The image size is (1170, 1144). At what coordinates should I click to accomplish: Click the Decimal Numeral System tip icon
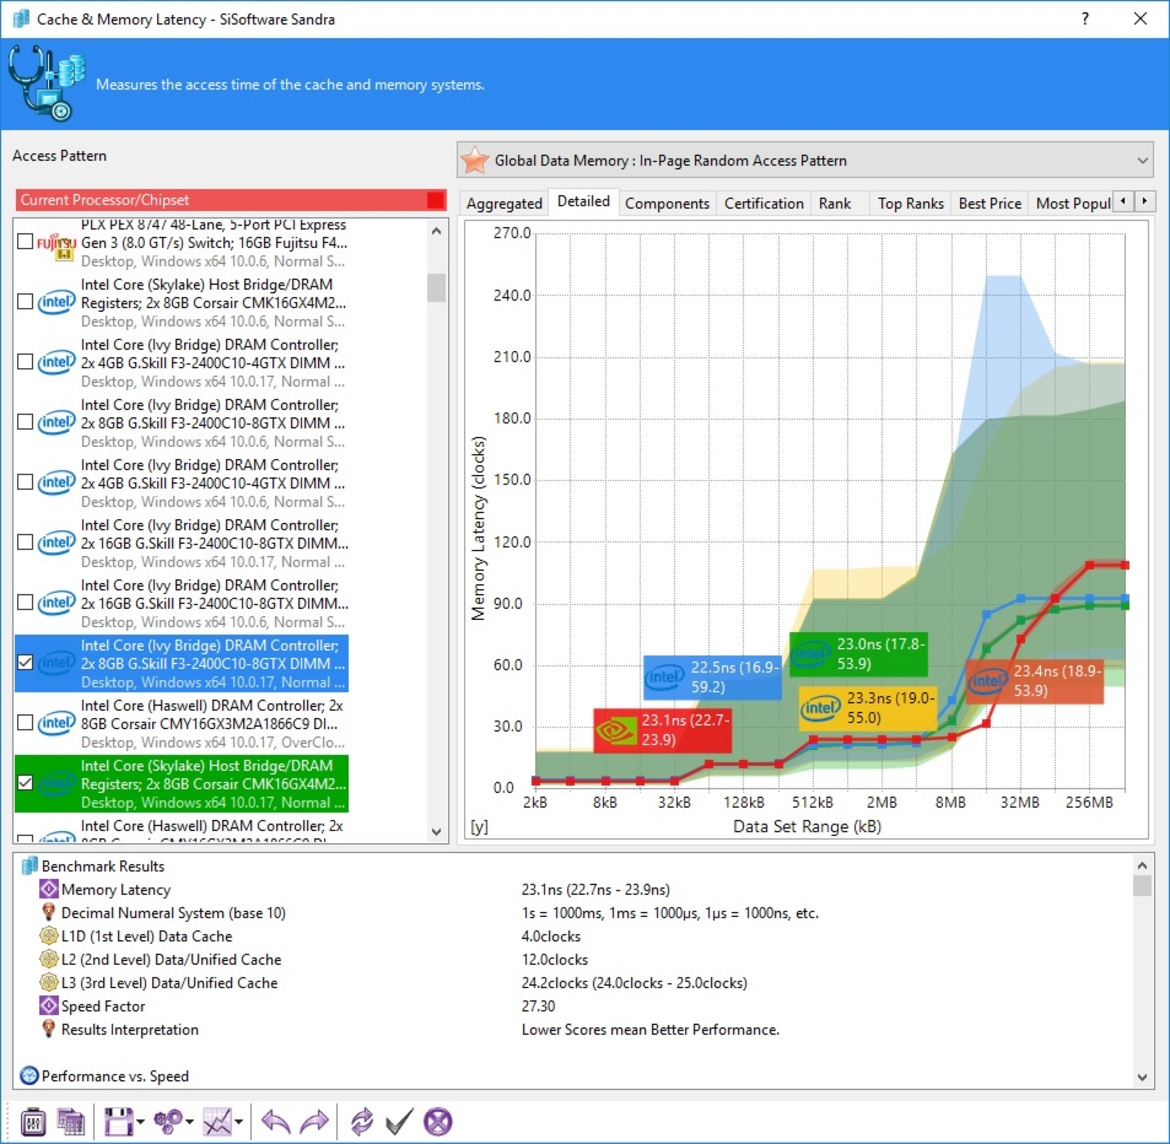[49, 912]
